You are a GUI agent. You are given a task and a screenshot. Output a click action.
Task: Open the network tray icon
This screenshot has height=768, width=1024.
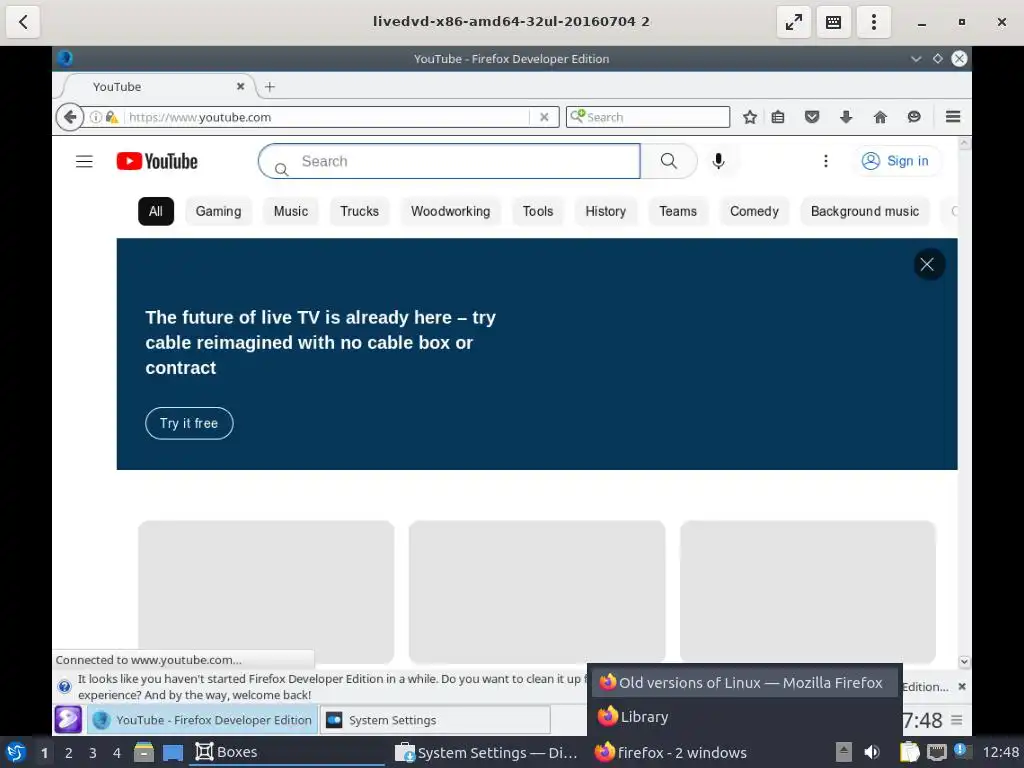936,752
